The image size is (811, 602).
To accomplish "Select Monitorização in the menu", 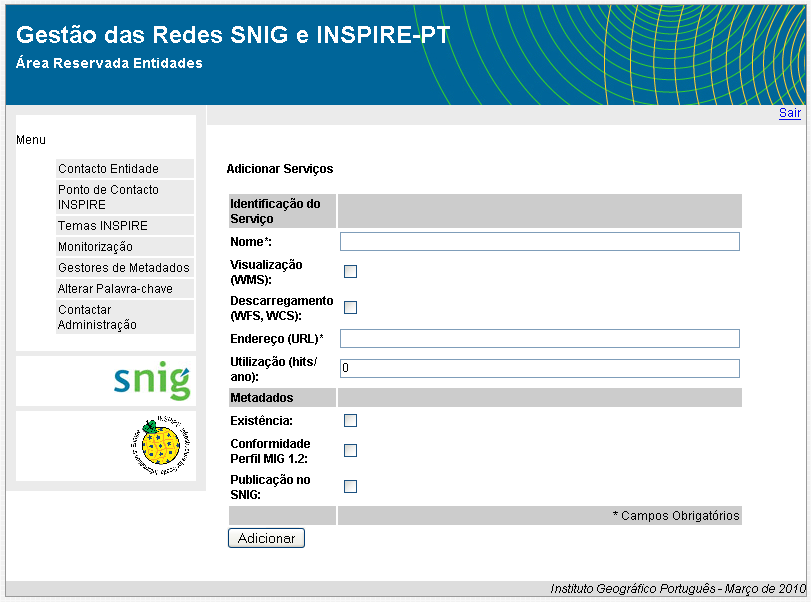I will (x=125, y=247).
